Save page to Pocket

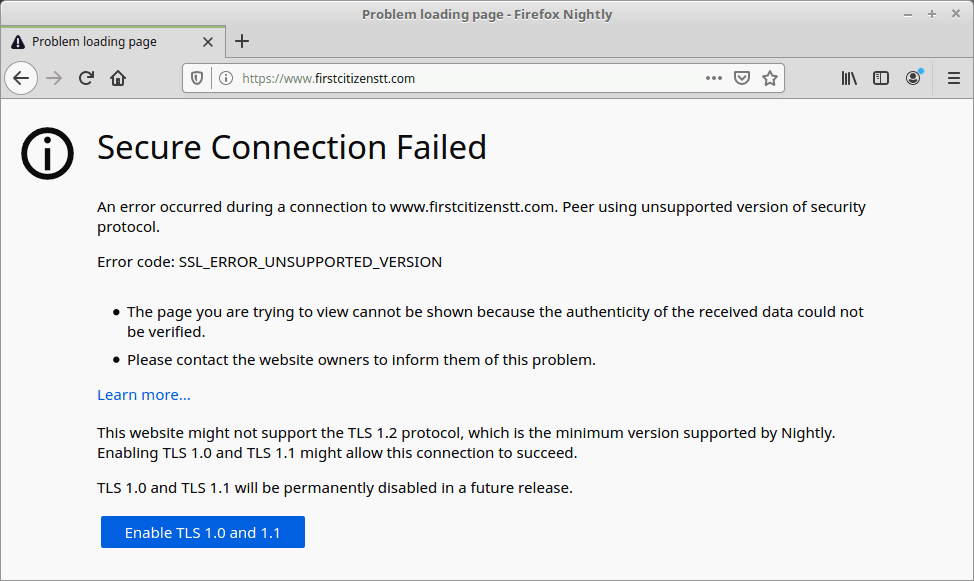click(x=742, y=78)
